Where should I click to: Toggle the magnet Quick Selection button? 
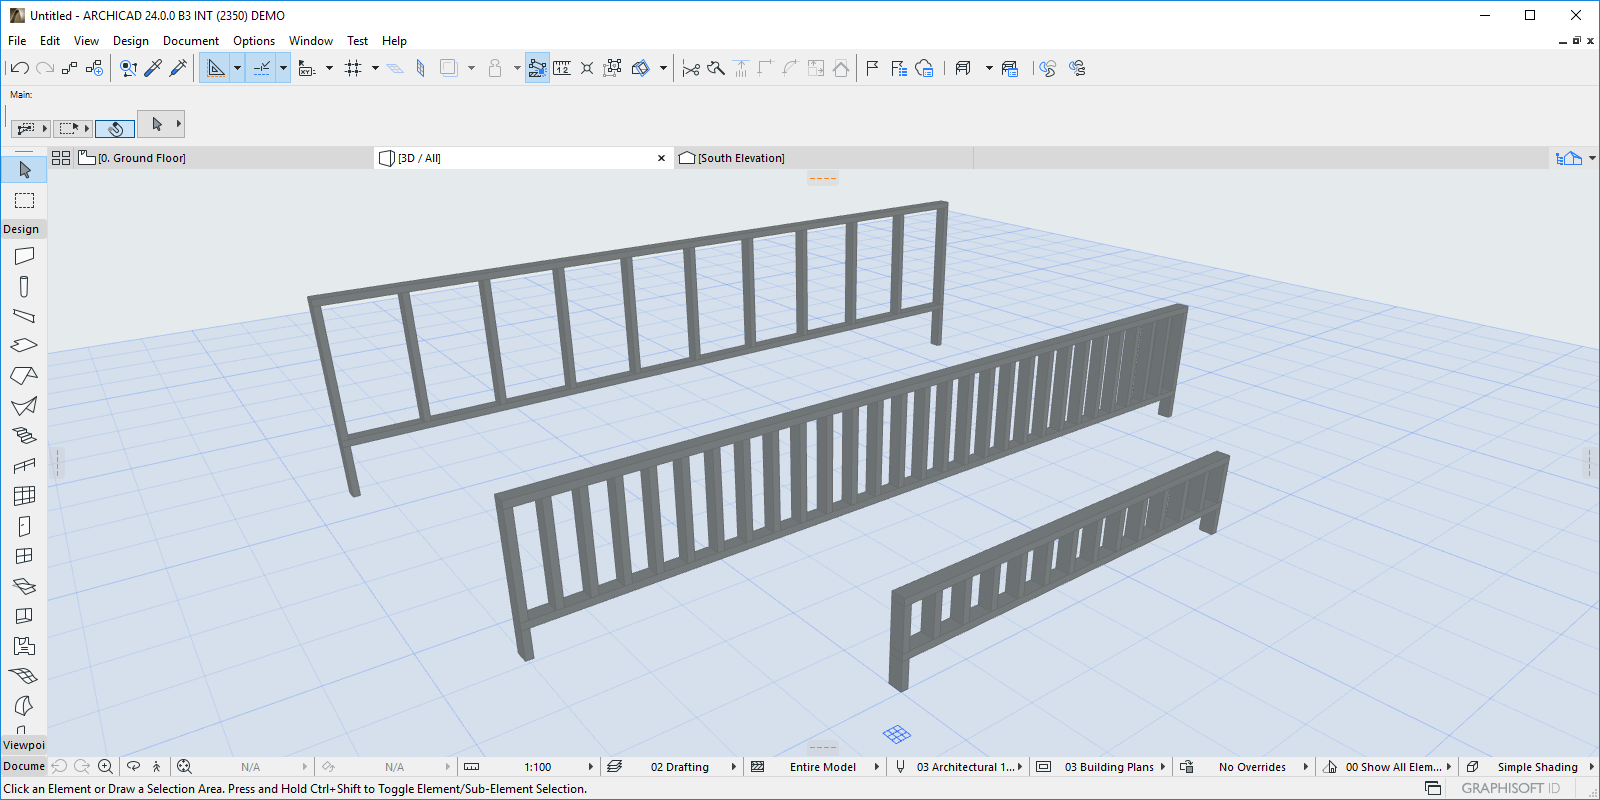115,128
